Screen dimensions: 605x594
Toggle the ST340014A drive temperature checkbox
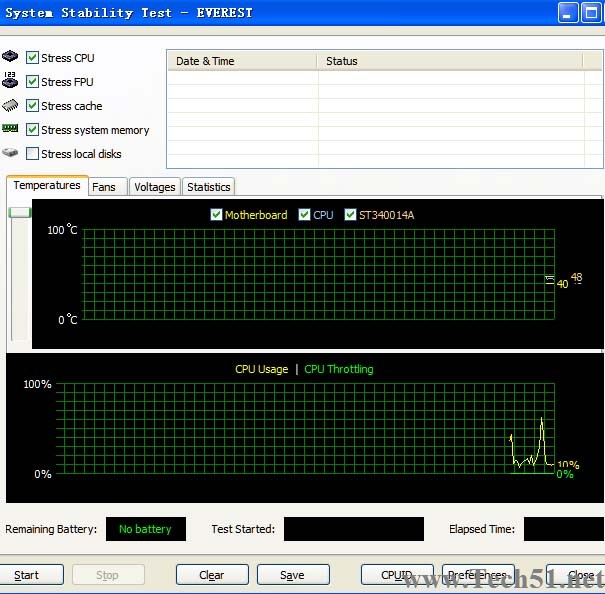[350, 215]
